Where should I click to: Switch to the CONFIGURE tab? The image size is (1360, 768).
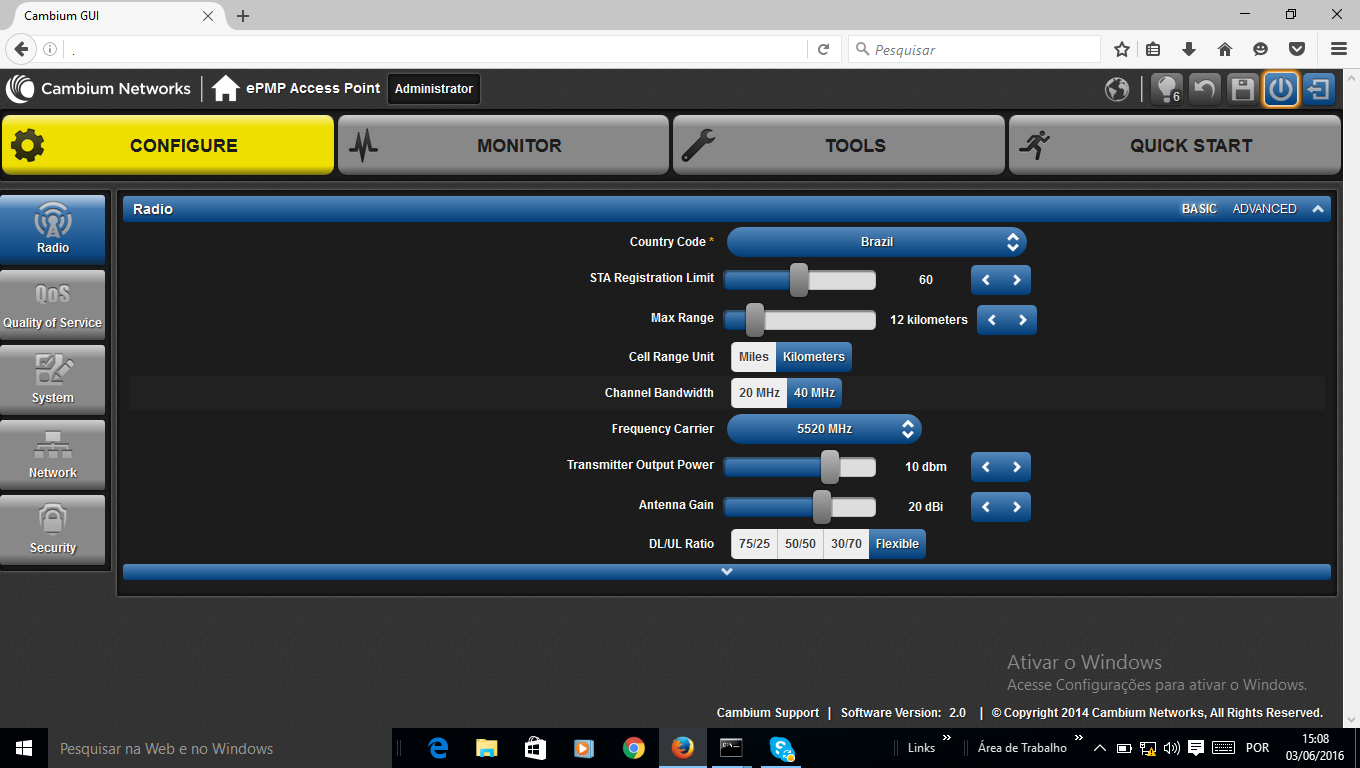tap(168, 145)
